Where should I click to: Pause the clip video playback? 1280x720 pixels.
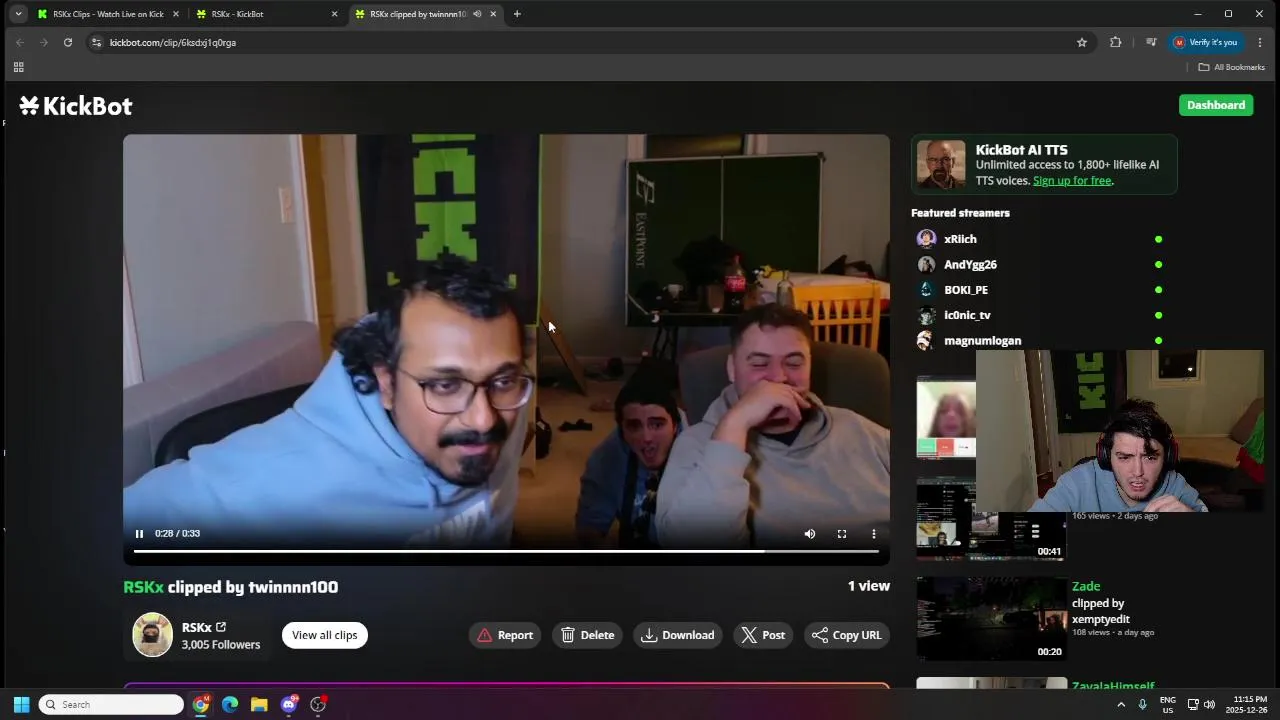139,534
